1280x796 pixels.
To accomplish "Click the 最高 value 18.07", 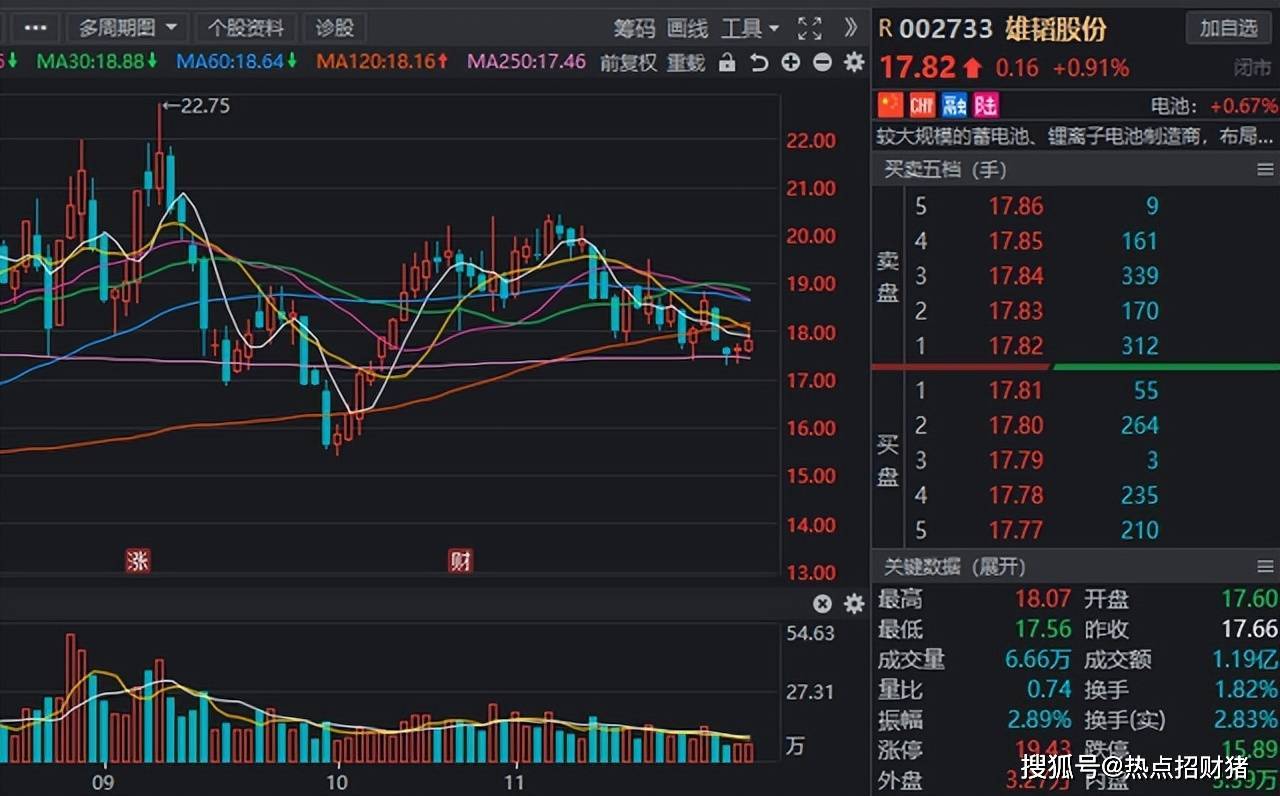I will click(1043, 600).
